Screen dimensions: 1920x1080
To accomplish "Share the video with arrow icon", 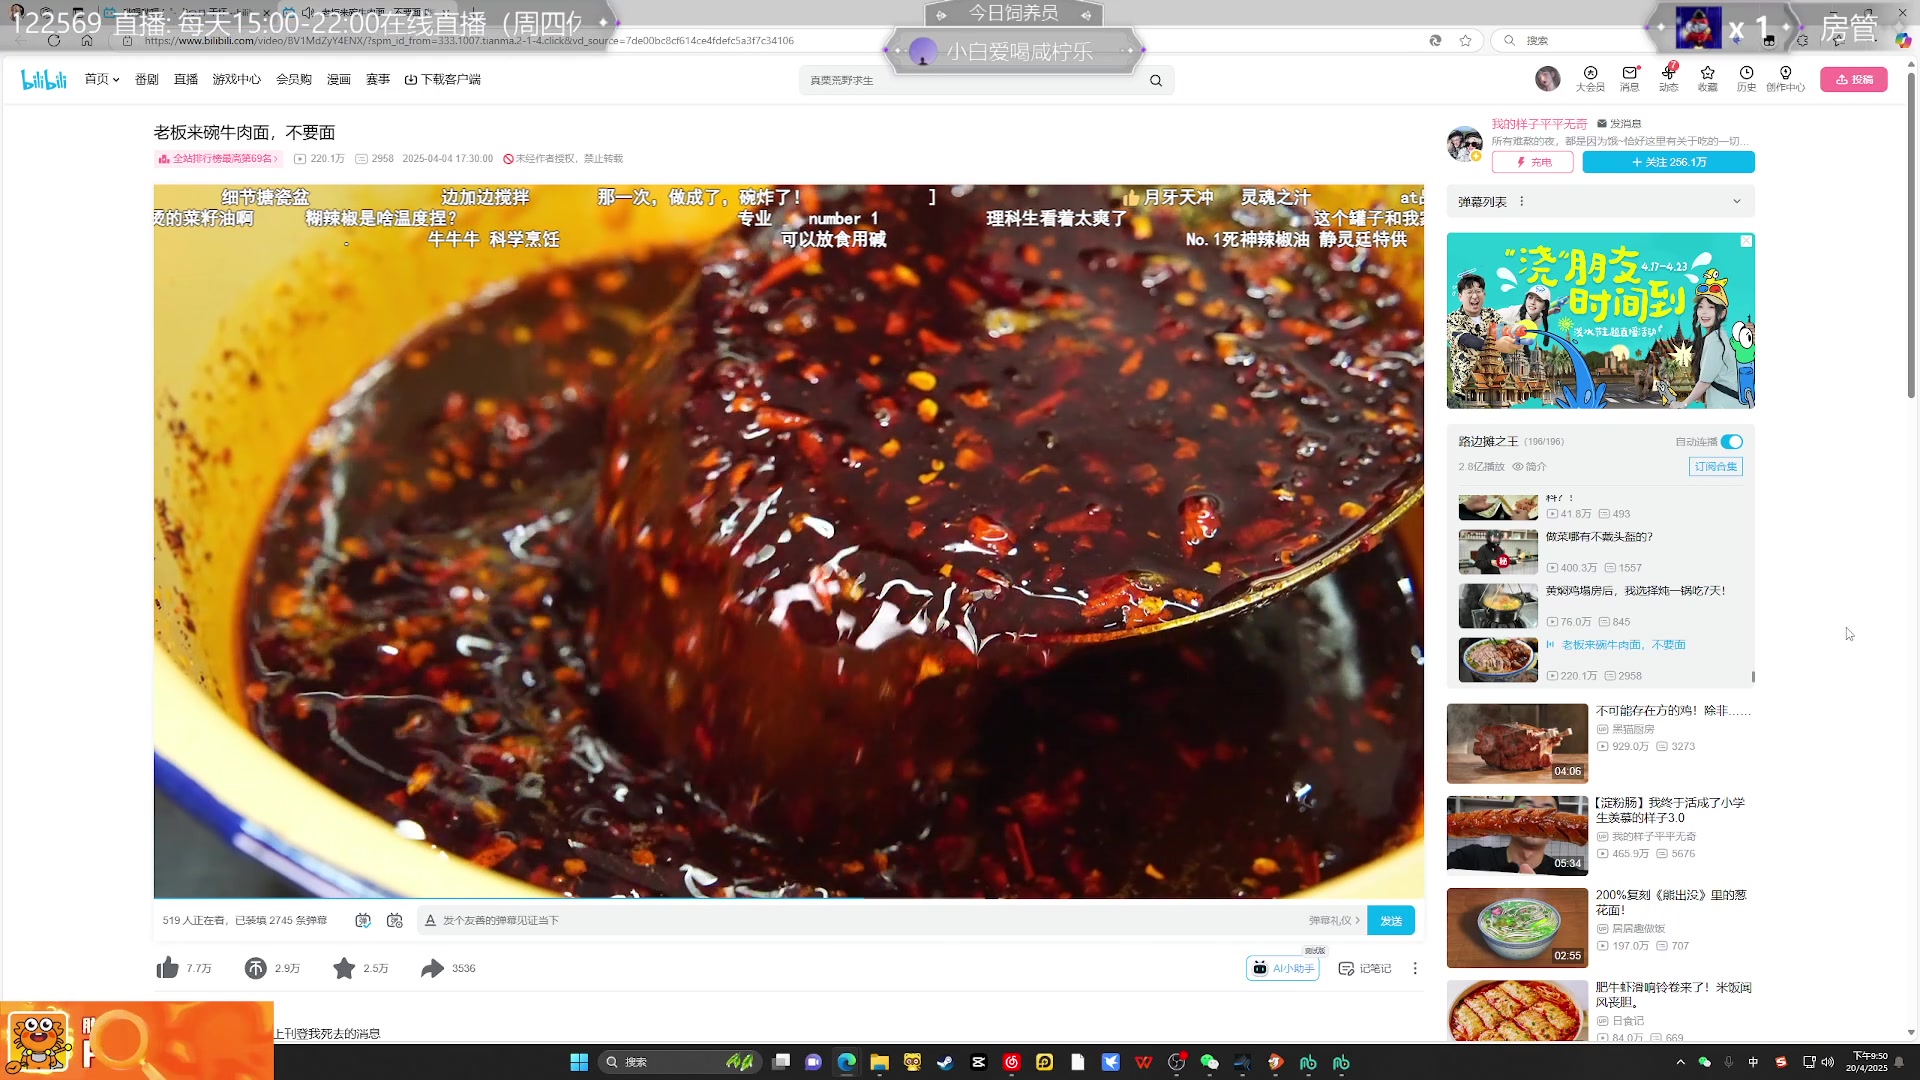I will pyautogui.click(x=432, y=968).
